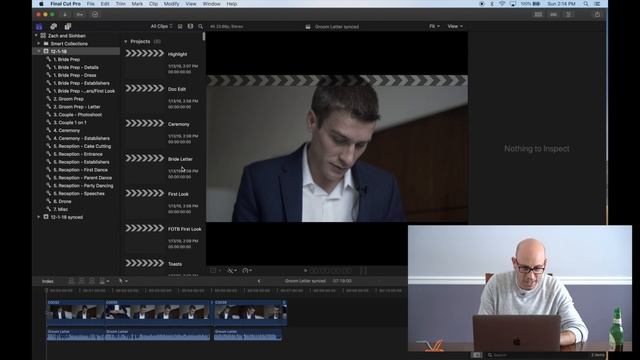Click the last Groom Letter audio clip
The height and width of the screenshot is (360, 640).
(248, 335)
